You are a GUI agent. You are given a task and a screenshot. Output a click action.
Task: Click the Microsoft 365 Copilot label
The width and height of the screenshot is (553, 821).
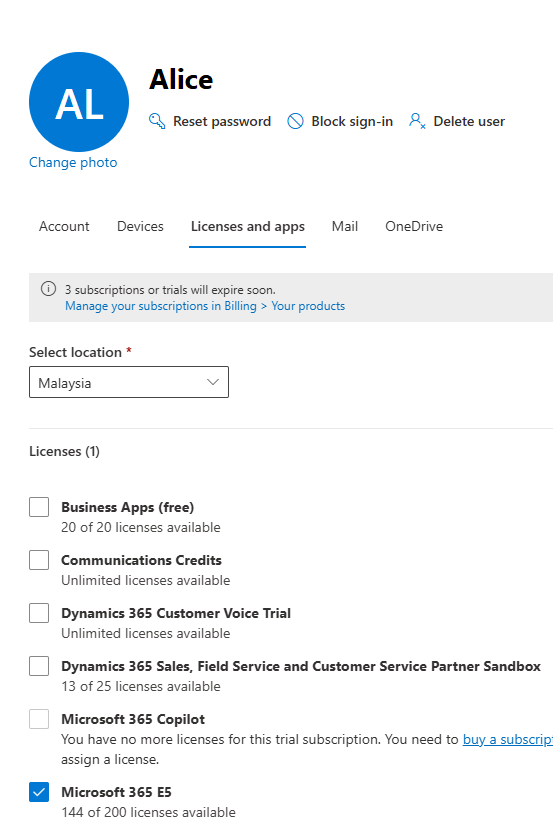click(x=133, y=719)
